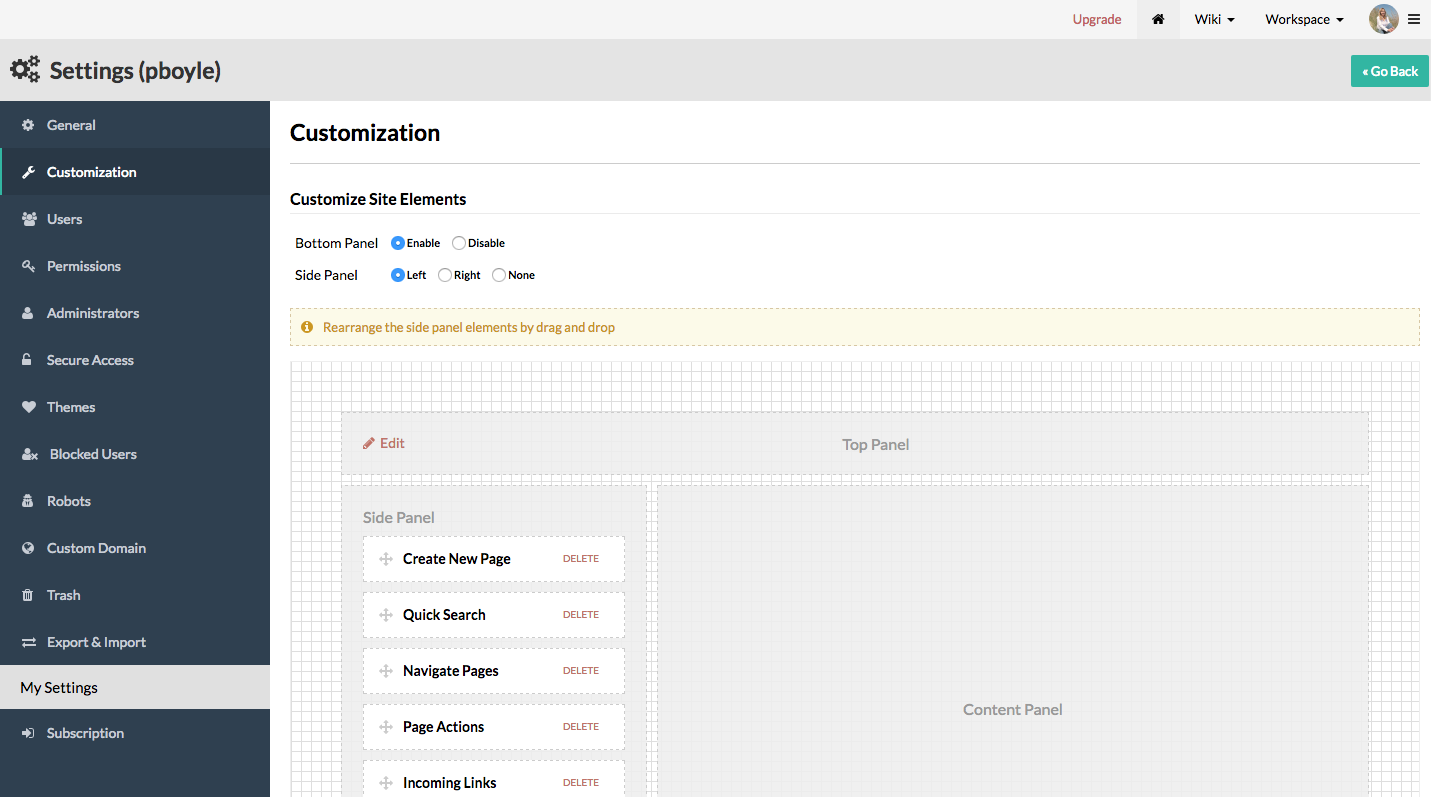Delete the Incoming Links element
This screenshot has height=797, width=1431.
pos(581,783)
